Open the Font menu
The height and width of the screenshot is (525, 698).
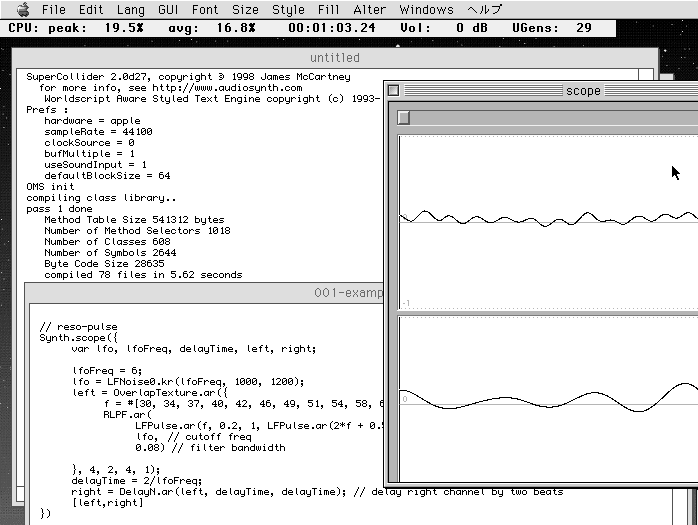click(205, 9)
